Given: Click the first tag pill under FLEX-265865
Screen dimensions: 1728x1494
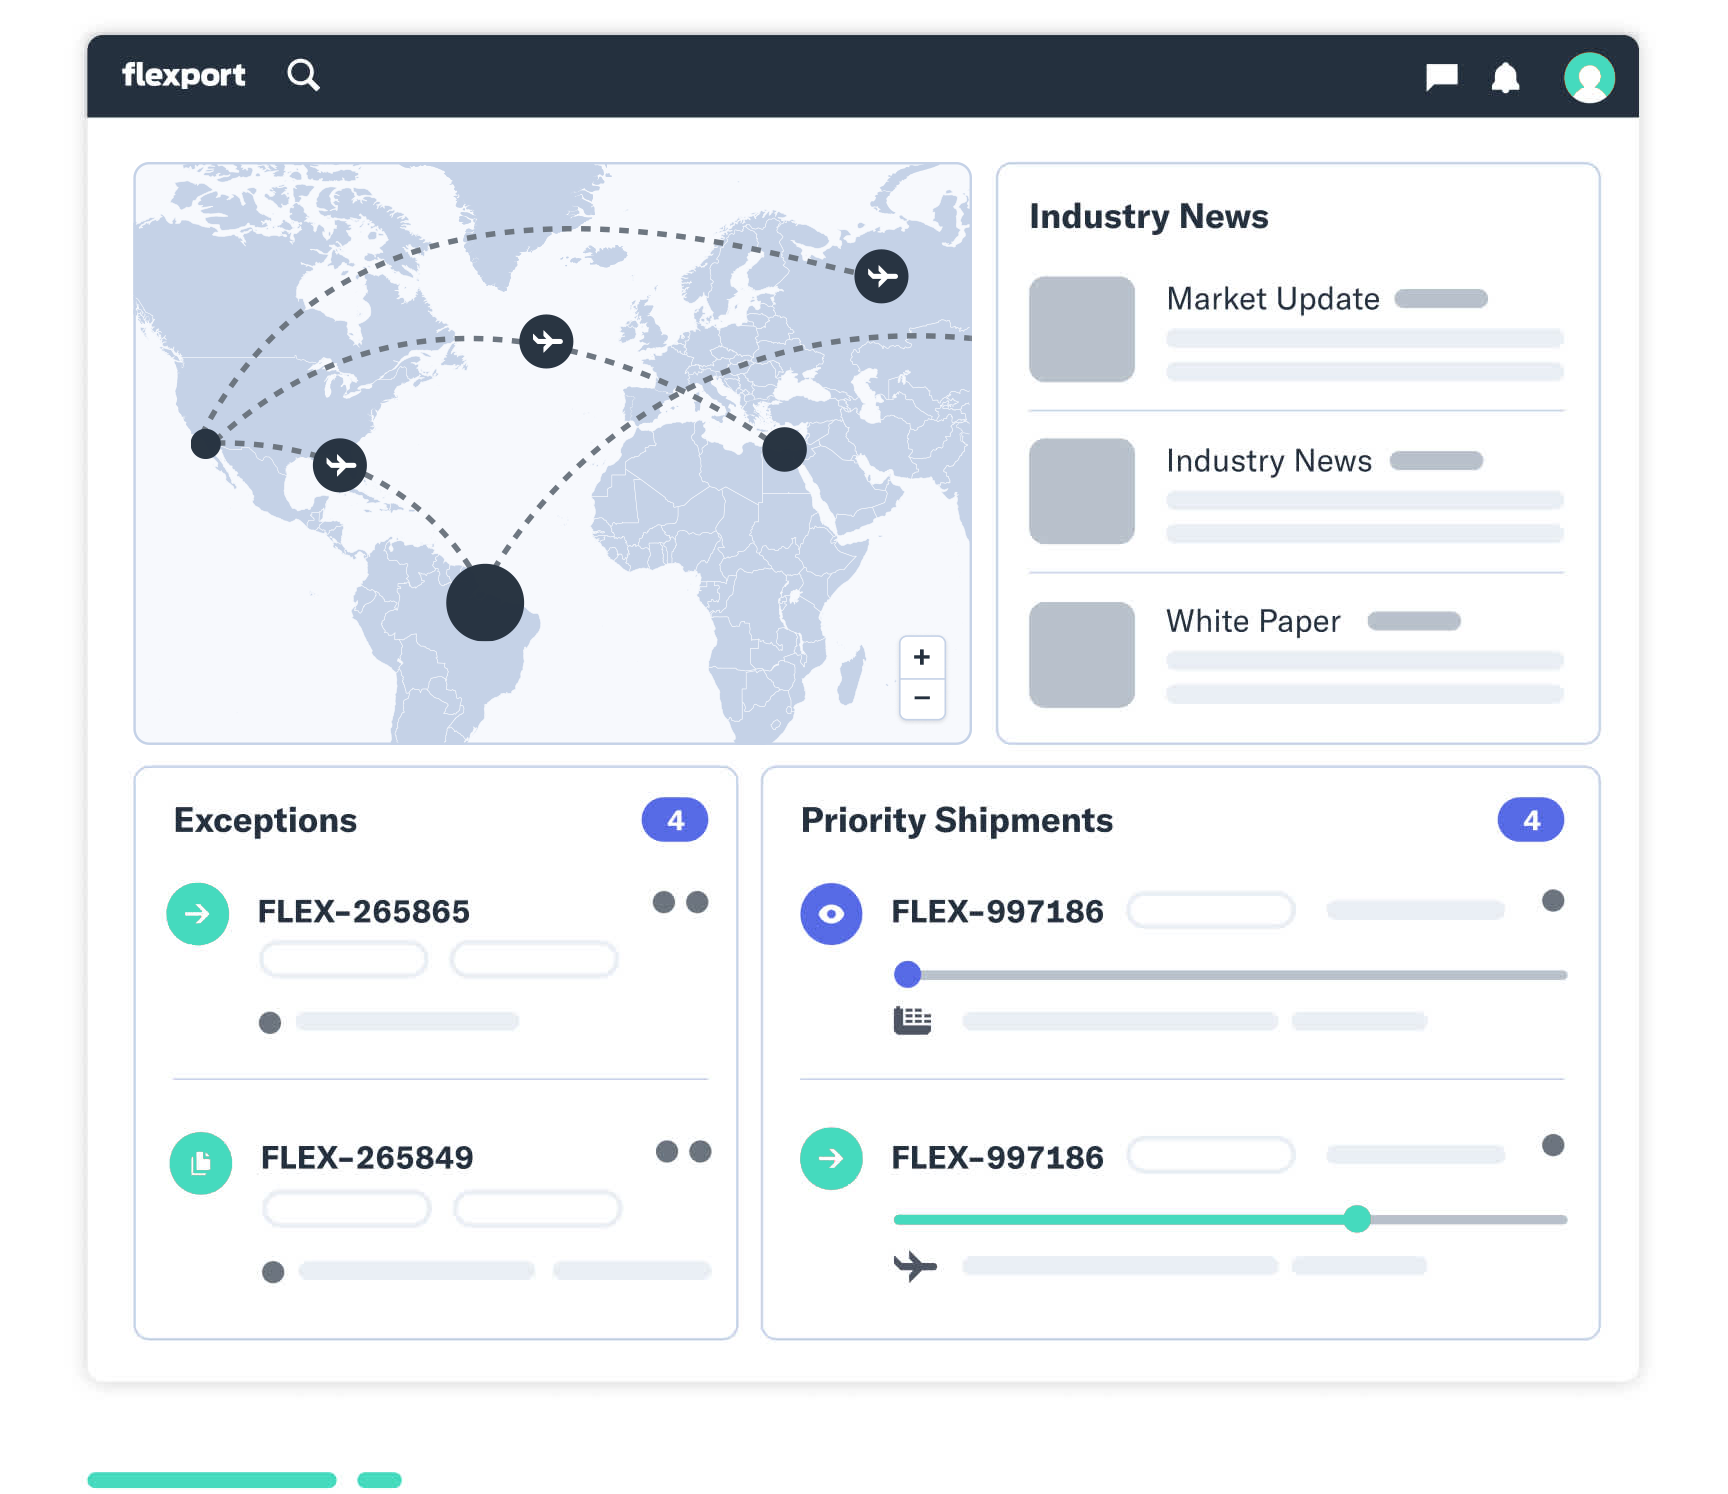Looking at the screenshot, I should click(343, 959).
